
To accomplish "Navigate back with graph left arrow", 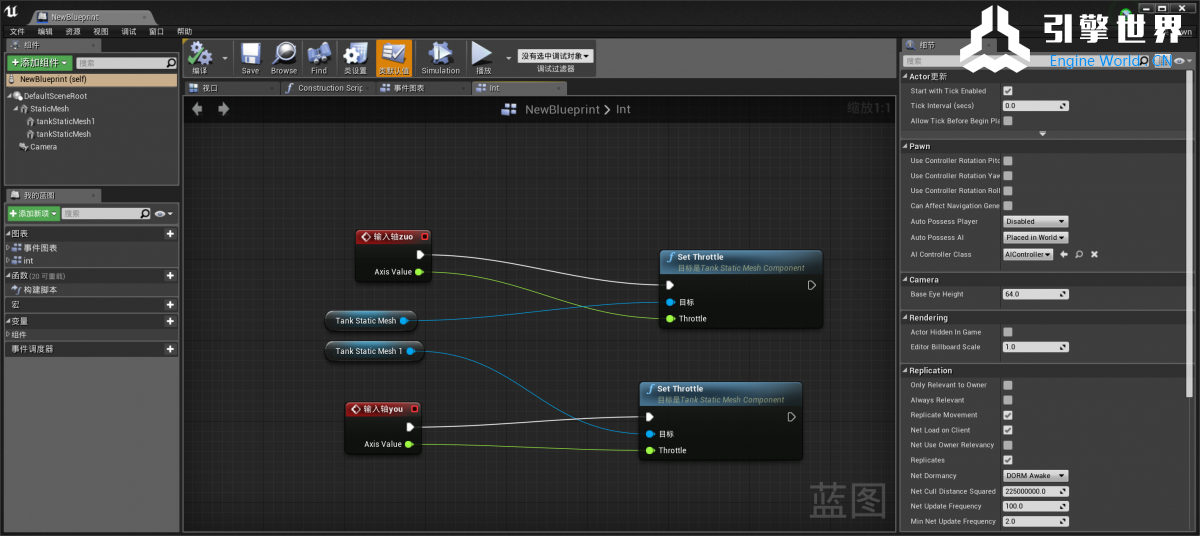I will [197, 109].
